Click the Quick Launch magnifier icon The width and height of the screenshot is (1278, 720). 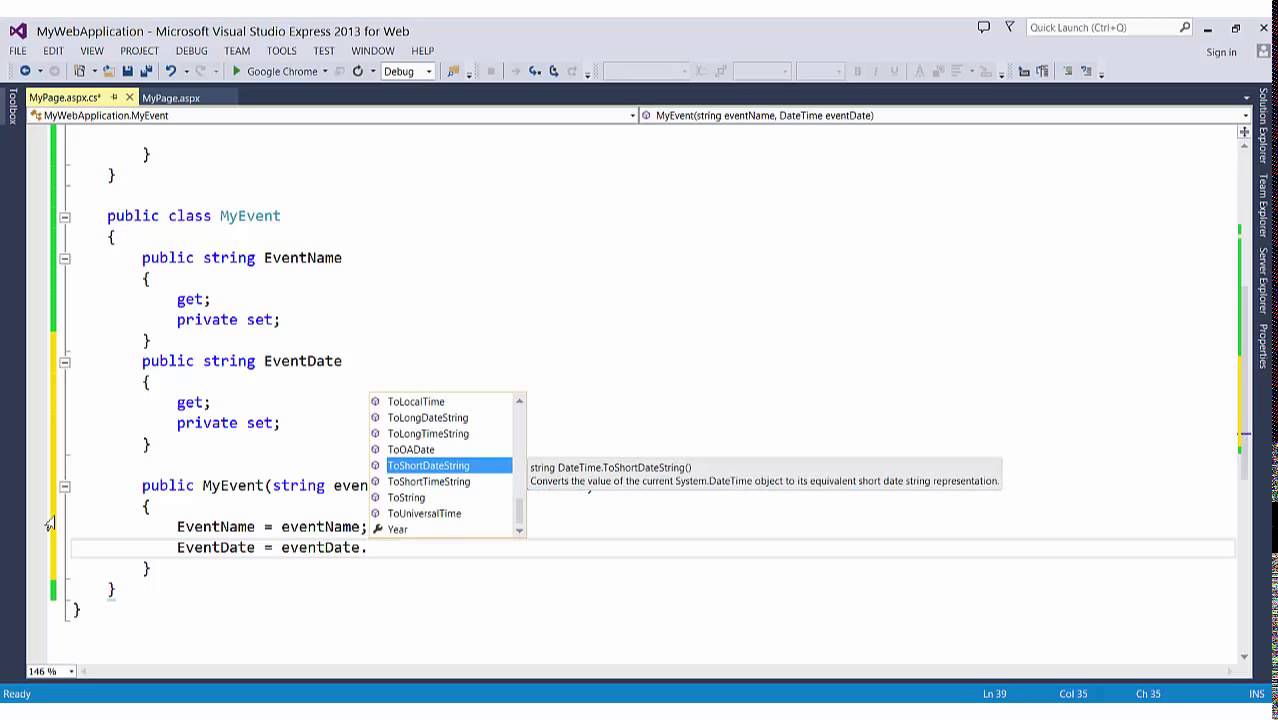(x=1185, y=28)
